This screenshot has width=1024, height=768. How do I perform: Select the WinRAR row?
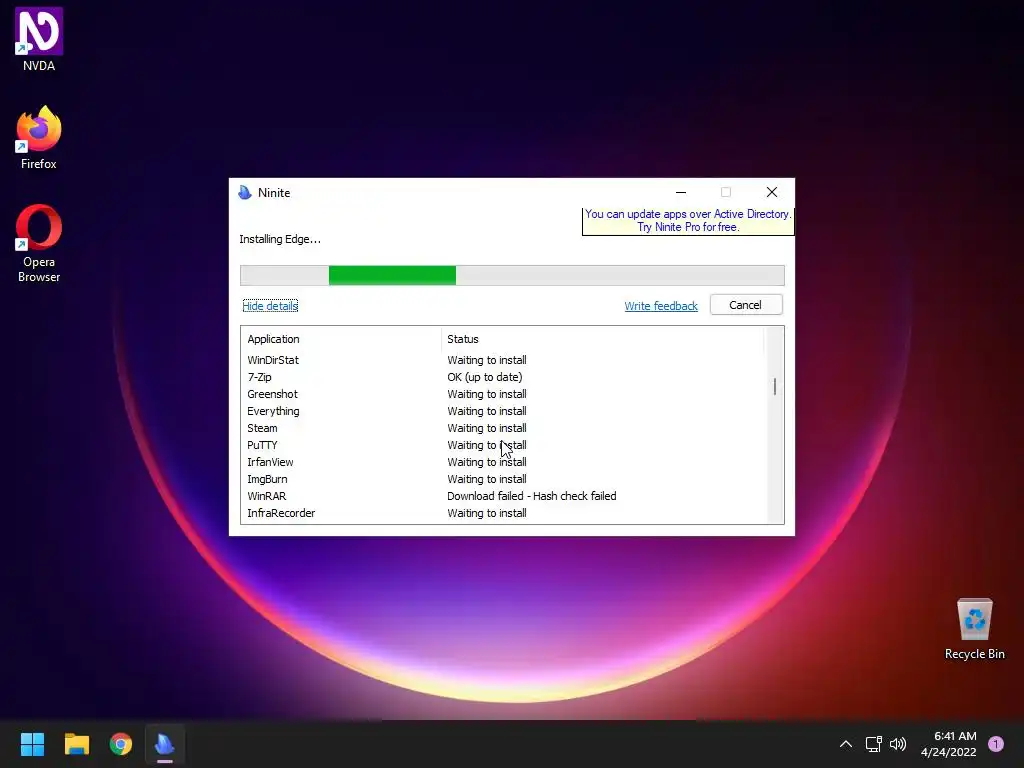[504, 496]
